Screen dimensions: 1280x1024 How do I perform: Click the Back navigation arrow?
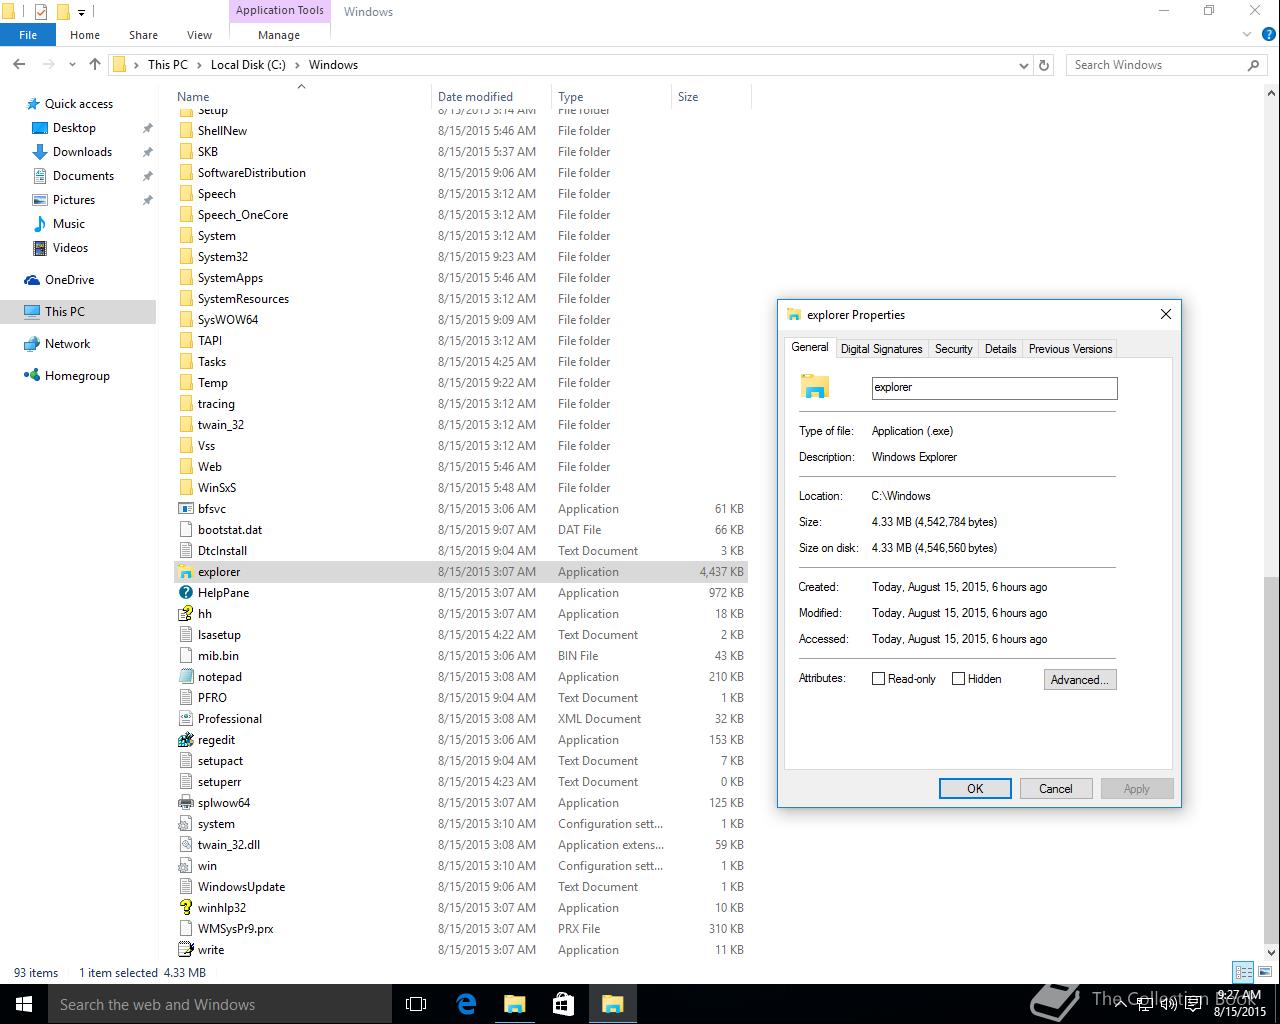click(x=19, y=64)
